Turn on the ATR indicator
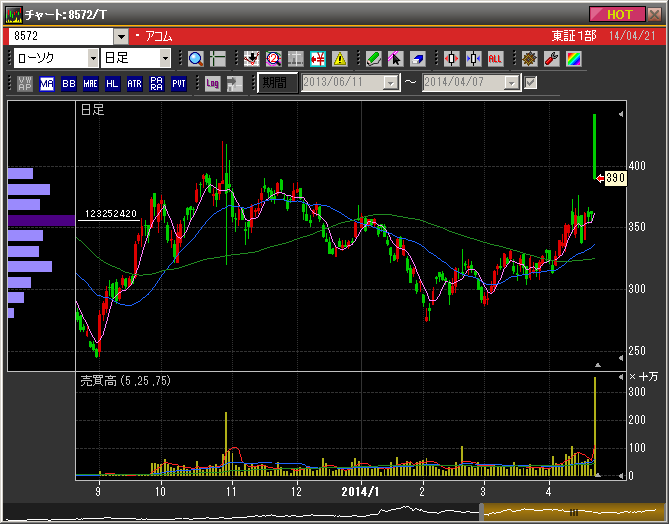The image size is (669, 524). click(x=134, y=83)
